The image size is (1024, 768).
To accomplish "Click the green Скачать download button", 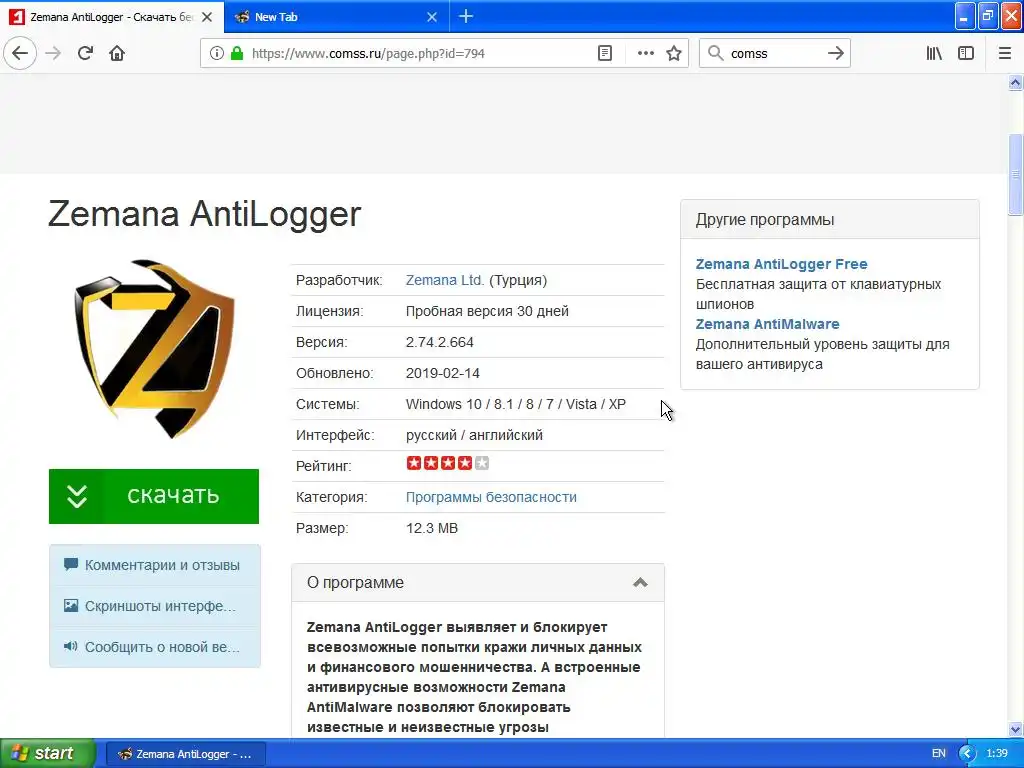I will pyautogui.click(x=154, y=496).
